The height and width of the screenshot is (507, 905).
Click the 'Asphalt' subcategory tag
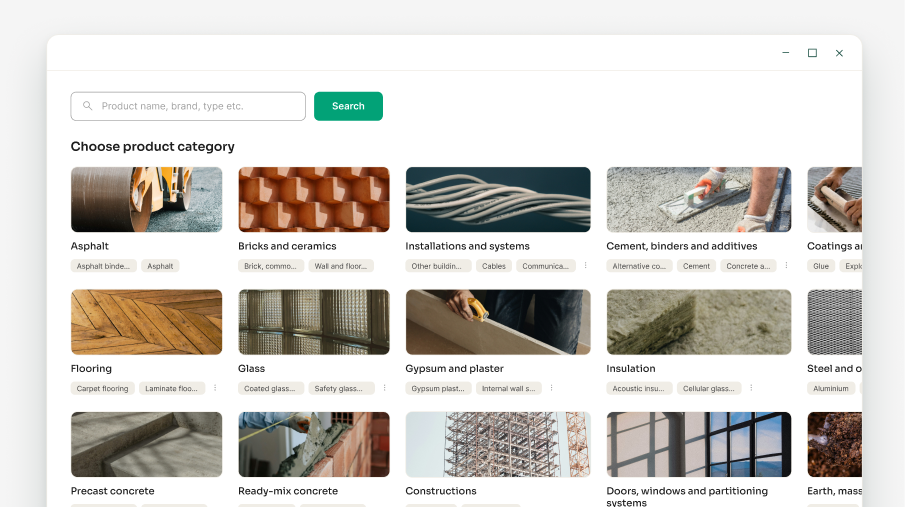[x=160, y=266]
